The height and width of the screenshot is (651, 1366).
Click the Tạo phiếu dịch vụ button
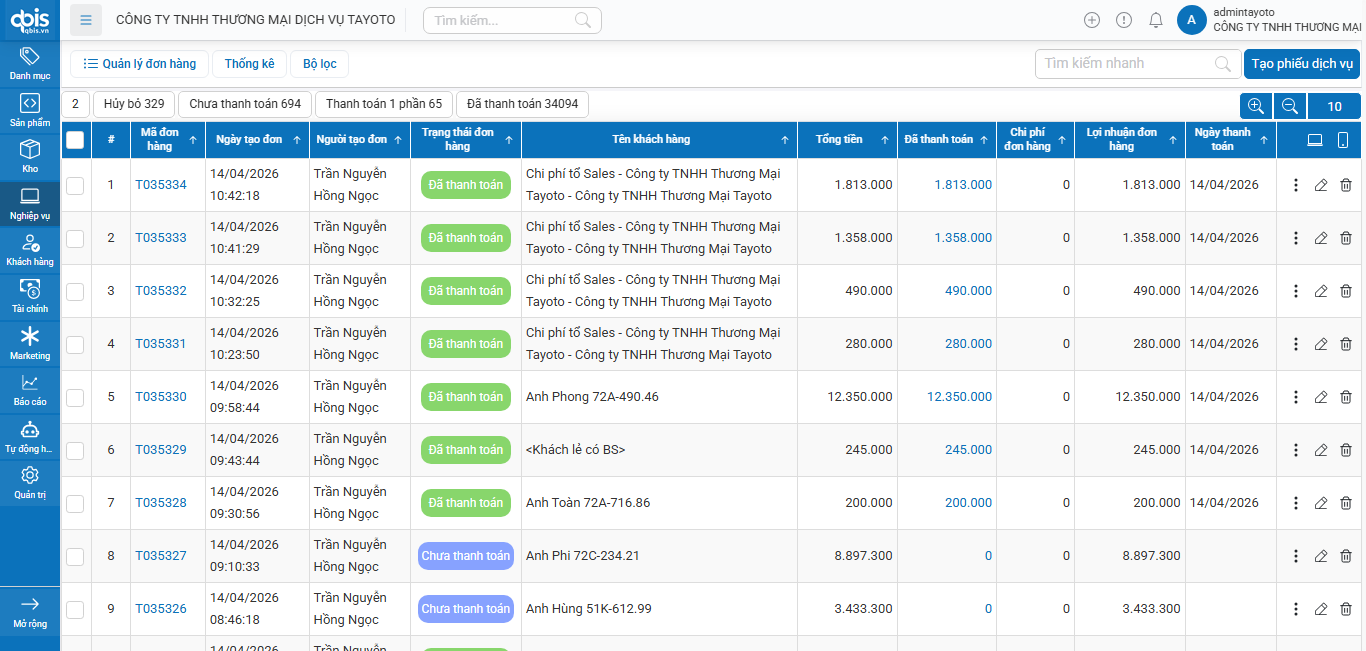[x=1301, y=64]
